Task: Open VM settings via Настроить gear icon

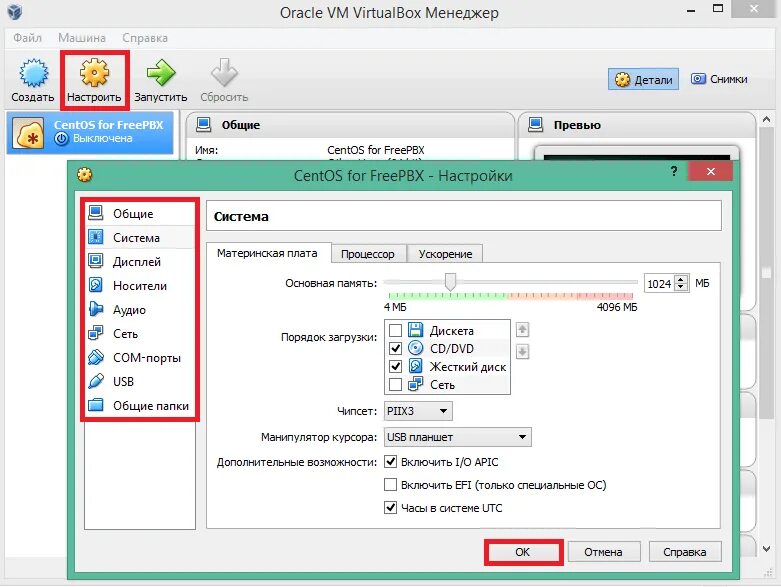Action: pos(94,73)
